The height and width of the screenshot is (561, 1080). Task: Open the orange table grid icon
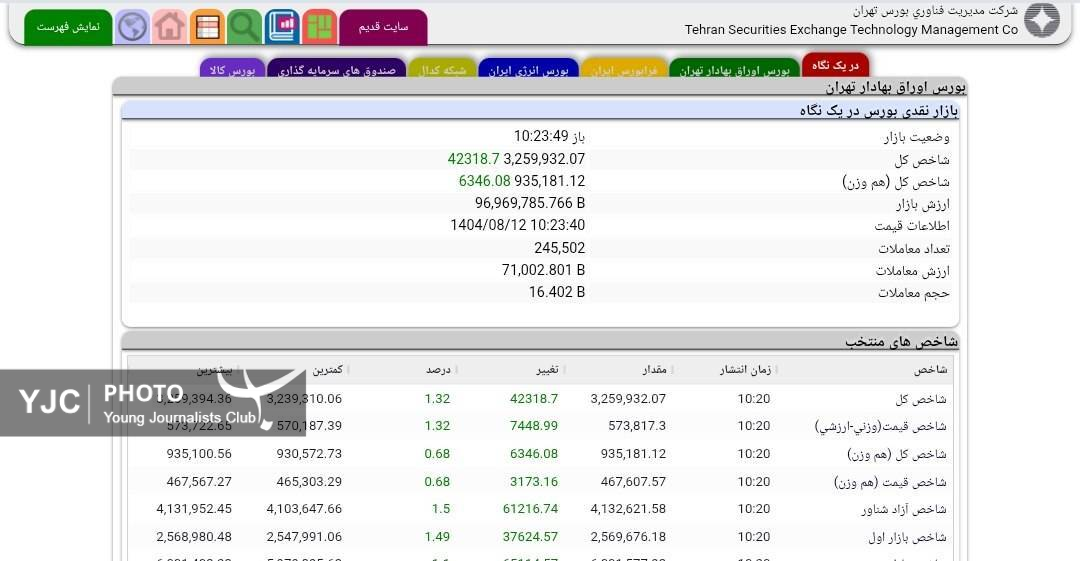click(x=207, y=27)
